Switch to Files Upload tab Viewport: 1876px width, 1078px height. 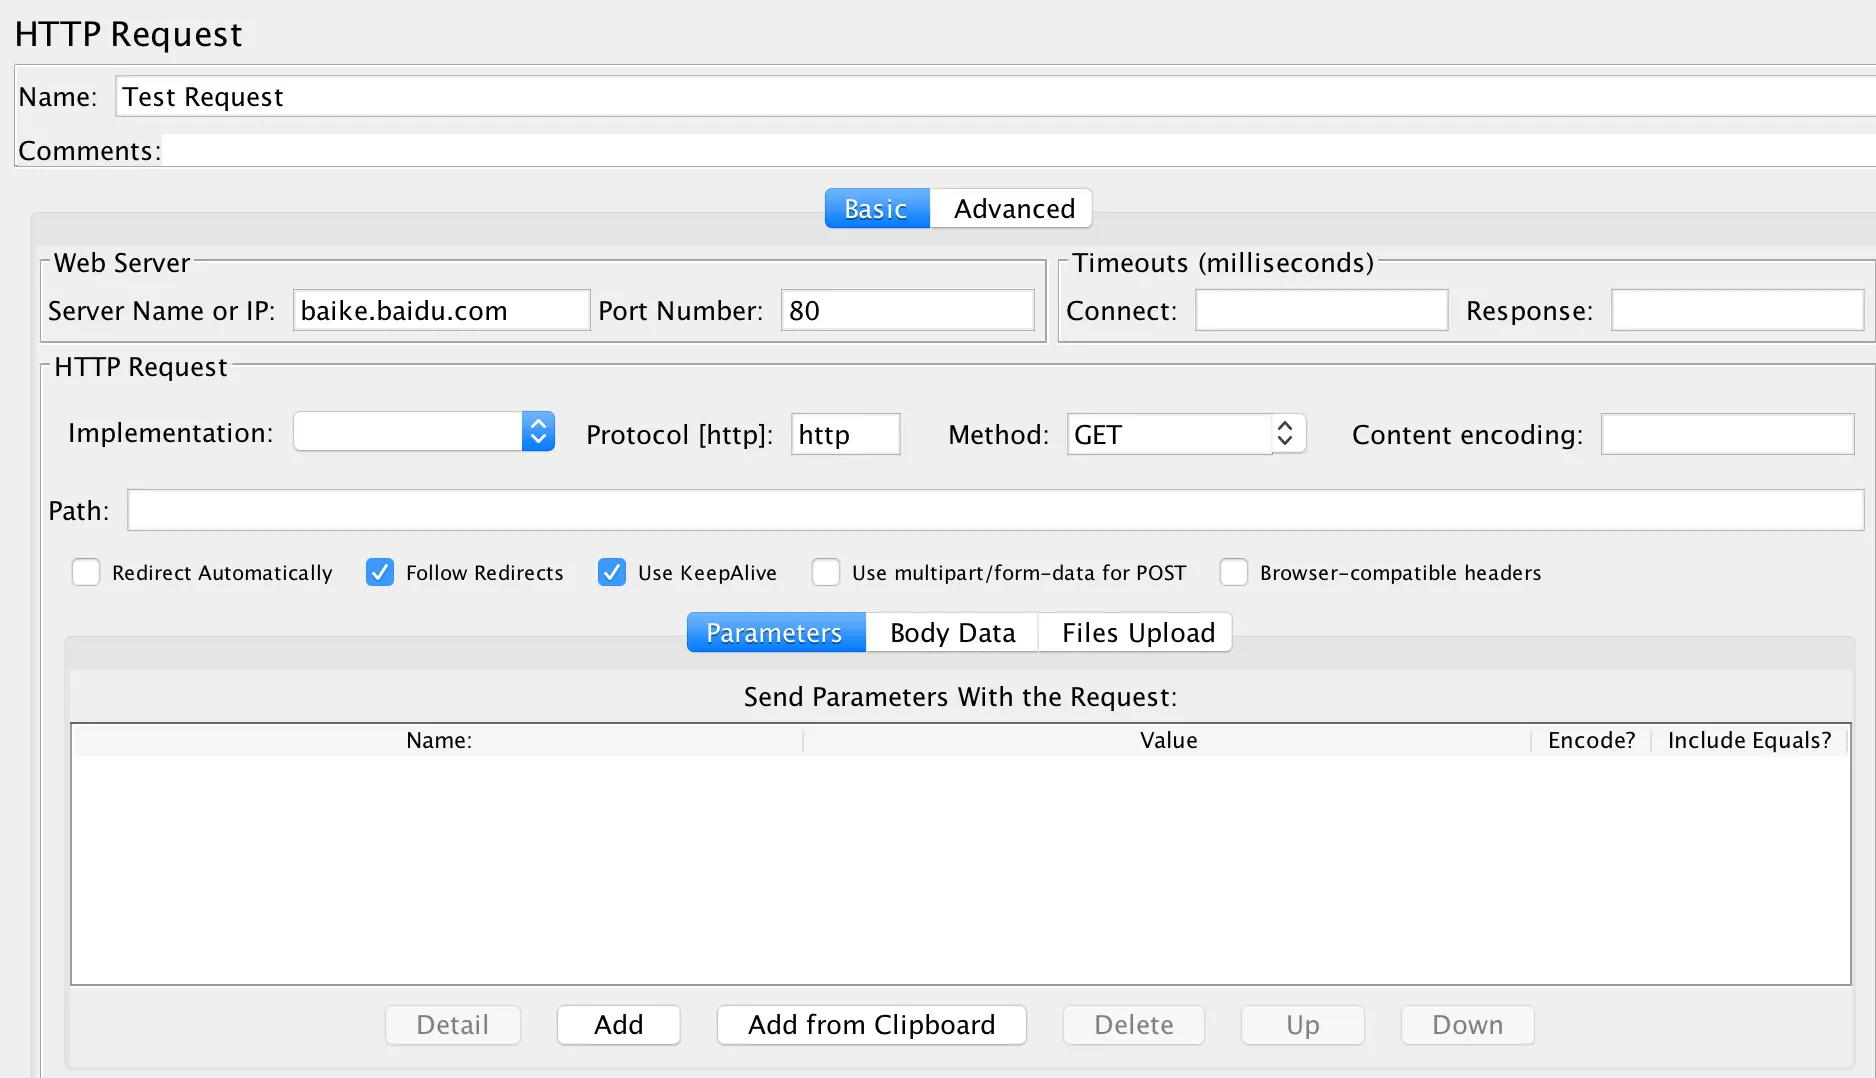pos(1137,632)
